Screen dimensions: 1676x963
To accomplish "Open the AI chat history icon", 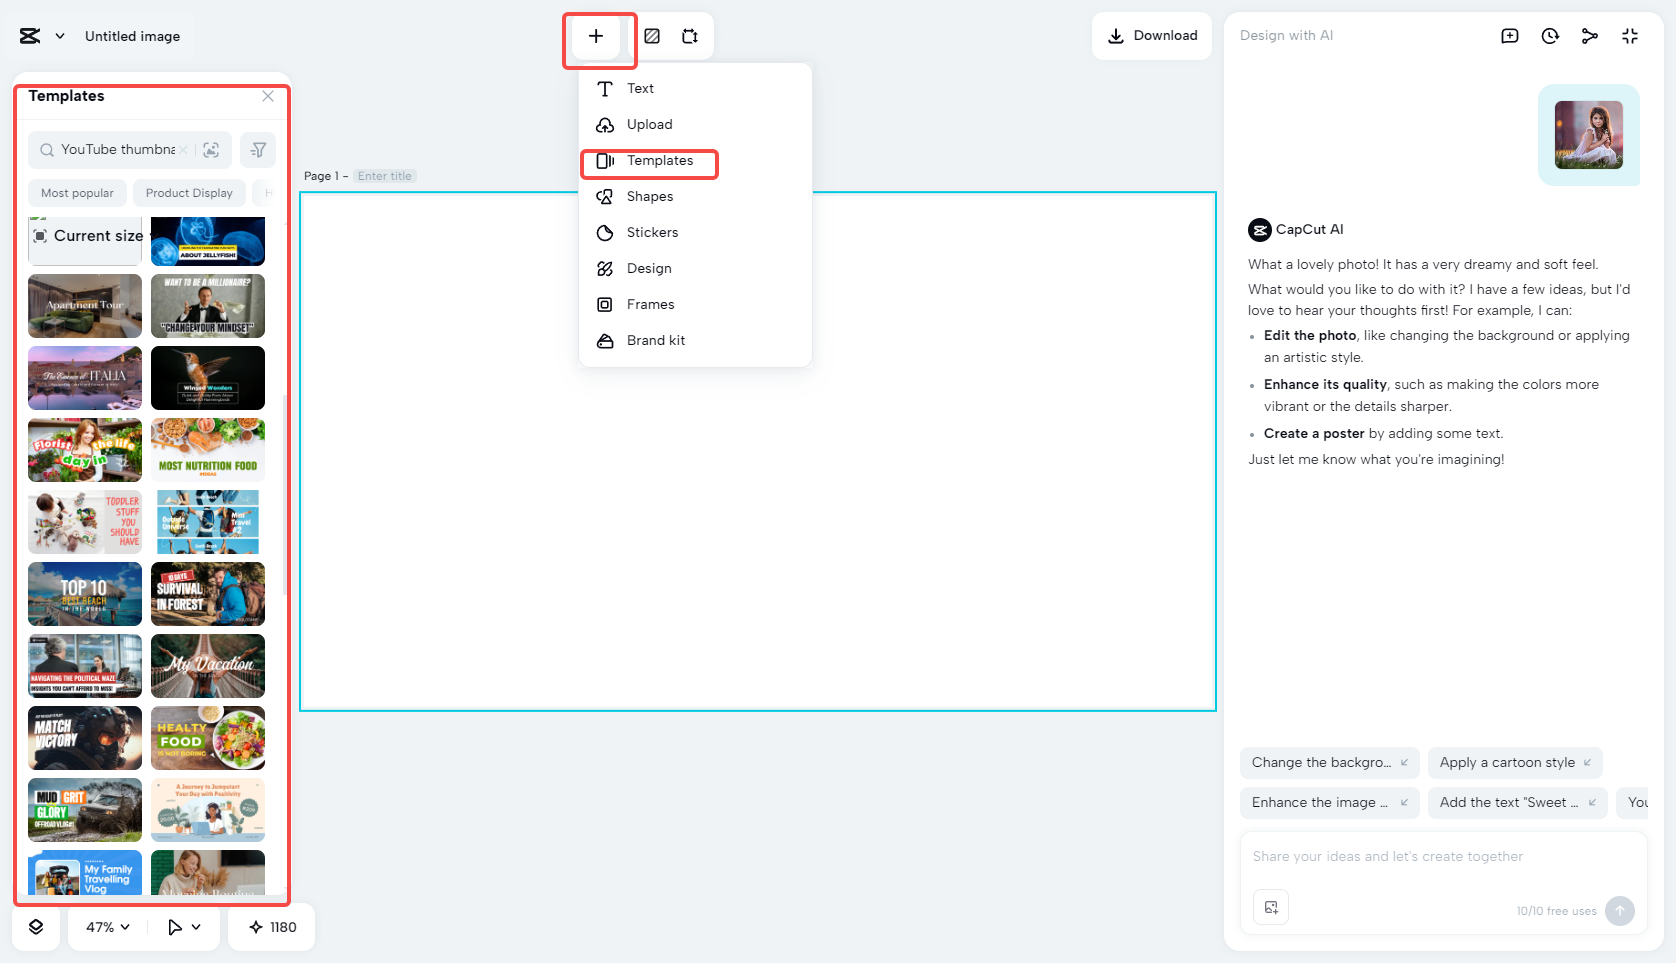I will 1550,36.
